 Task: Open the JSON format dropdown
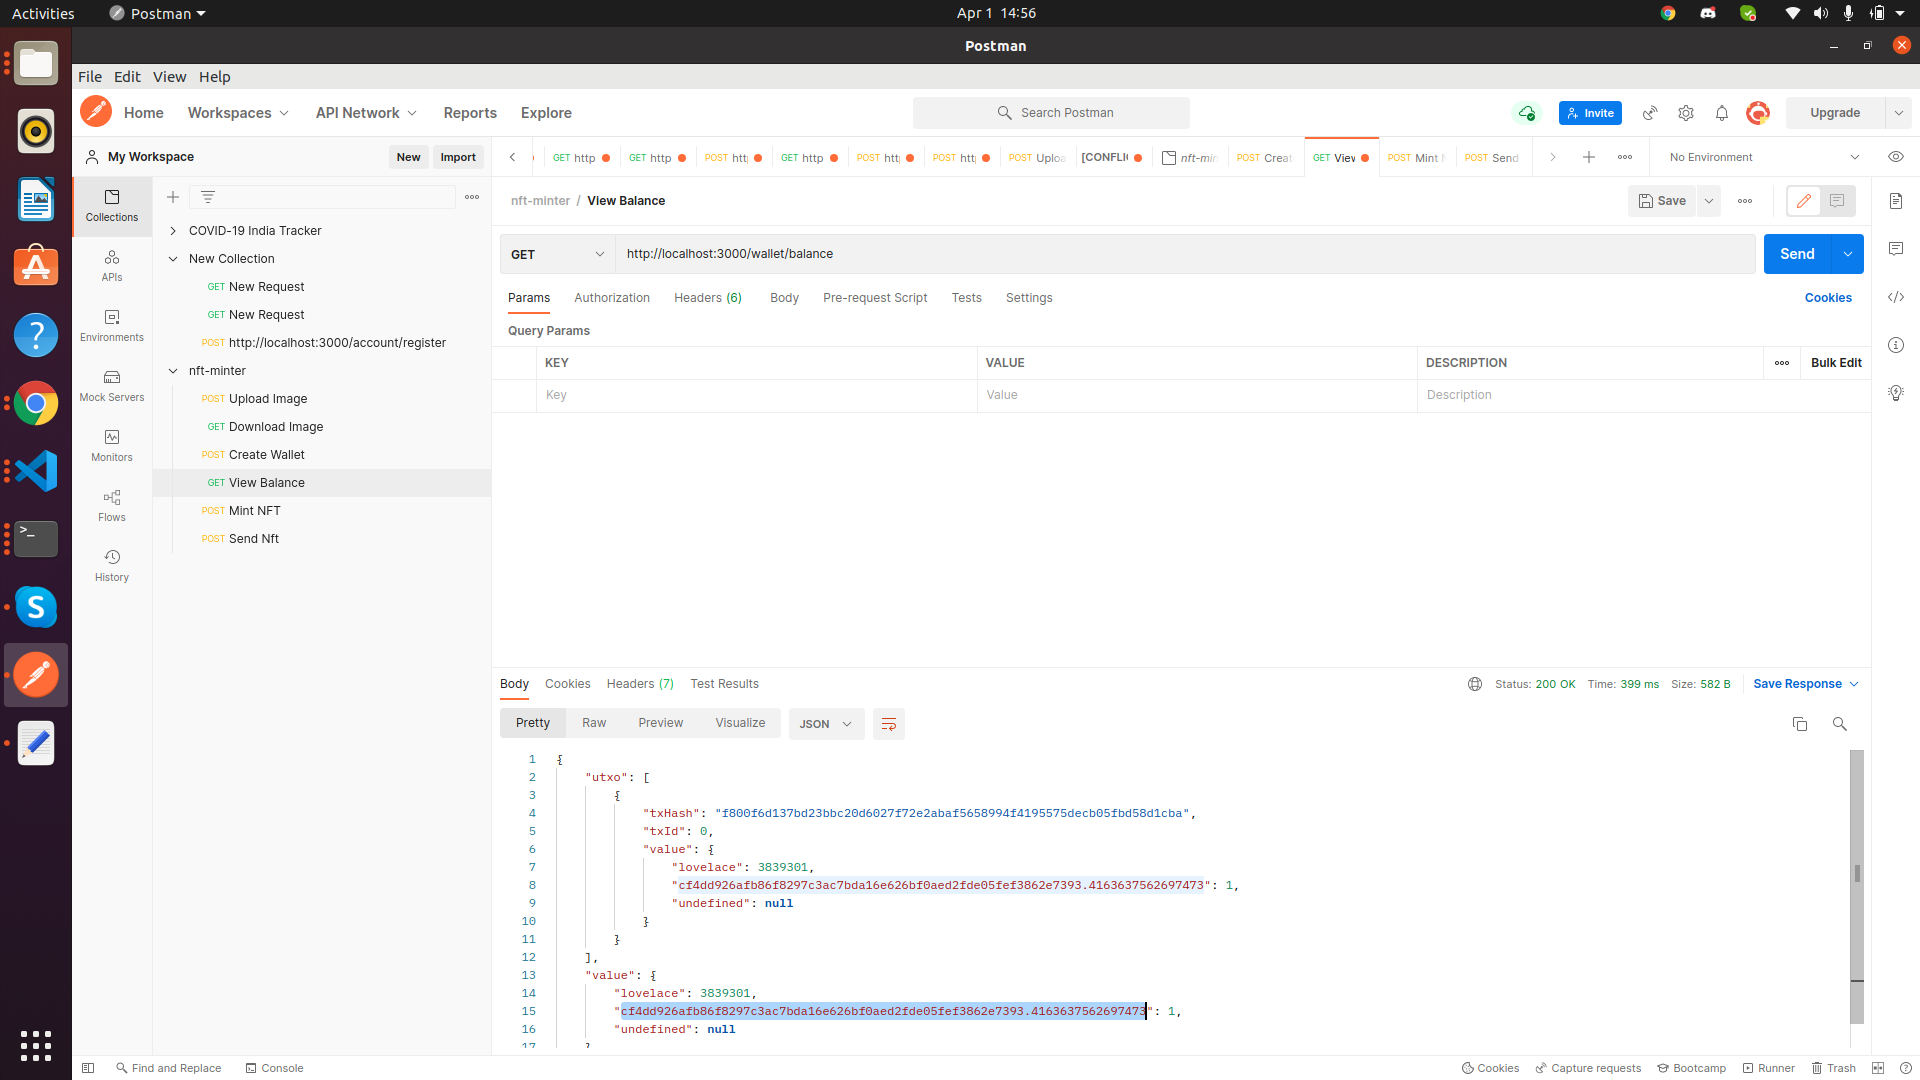(x=826, y=724)
